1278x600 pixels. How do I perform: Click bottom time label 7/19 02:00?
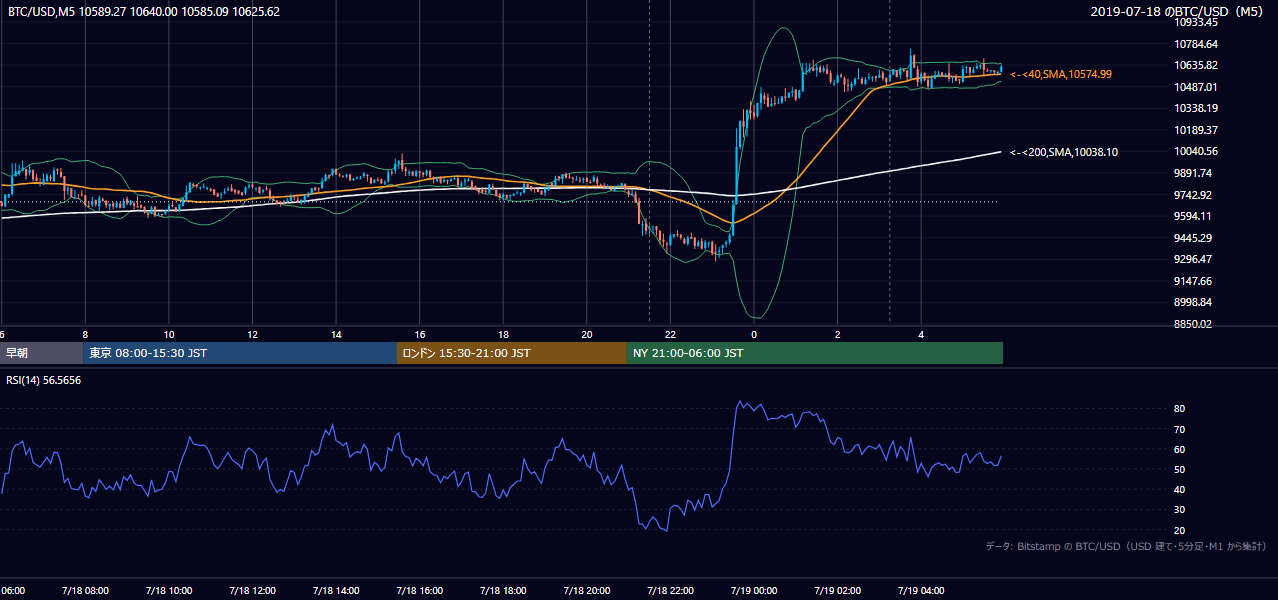836,590
